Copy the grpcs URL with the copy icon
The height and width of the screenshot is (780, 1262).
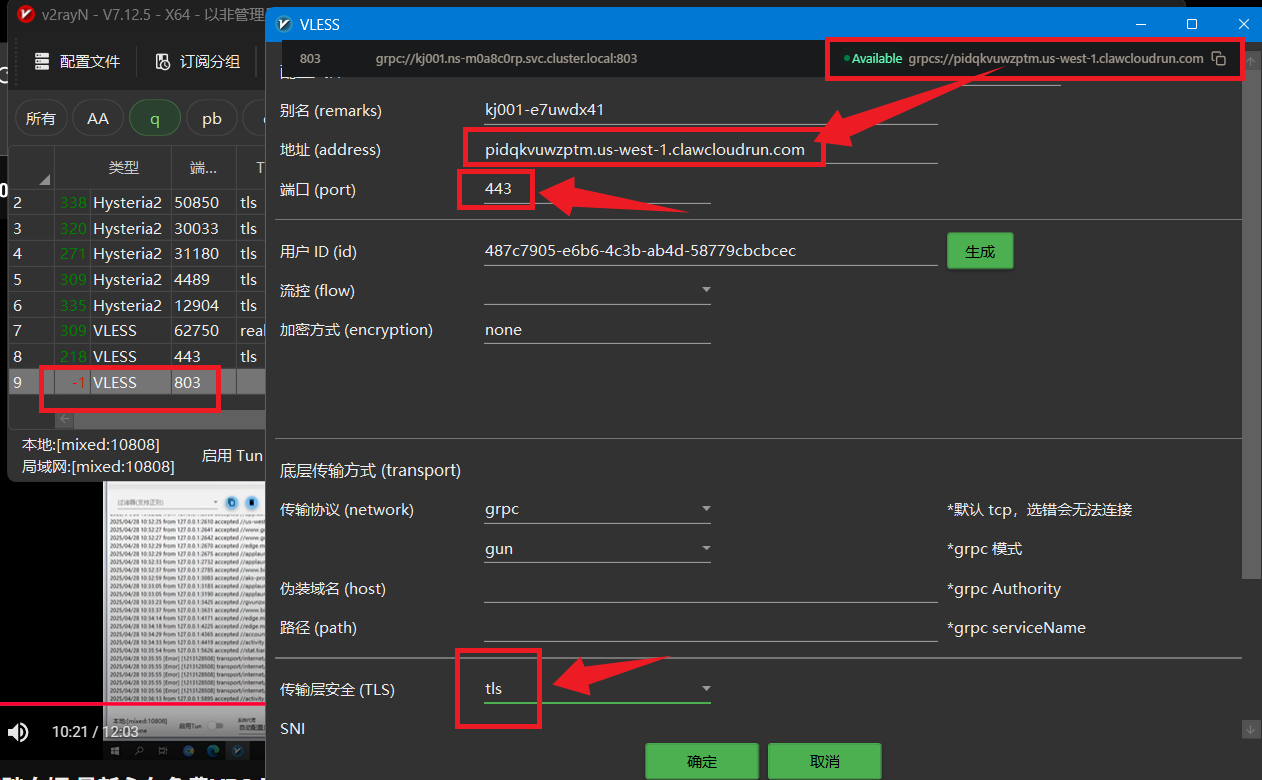pos(1218,58)
